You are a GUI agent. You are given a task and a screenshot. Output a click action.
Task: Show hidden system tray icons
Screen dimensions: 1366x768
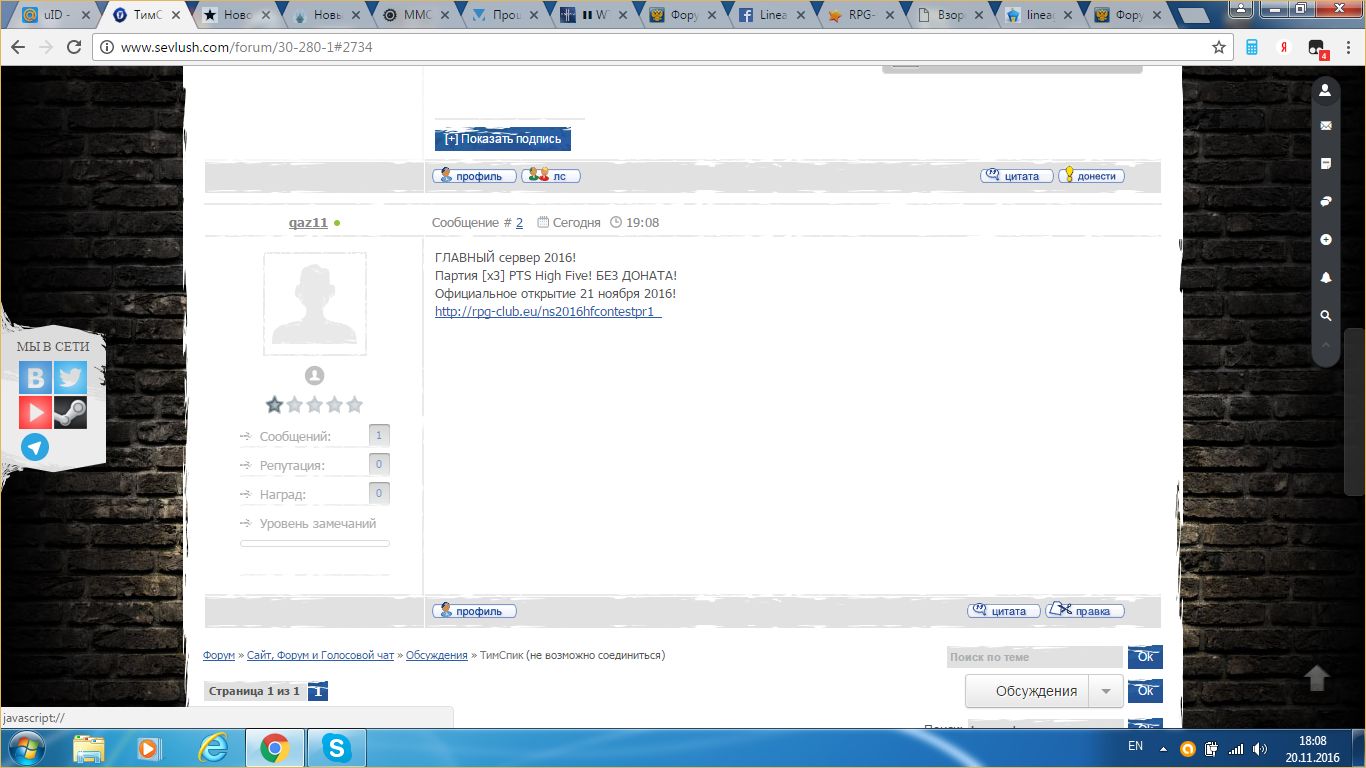pyautogui.click(x=1163, y=748)
